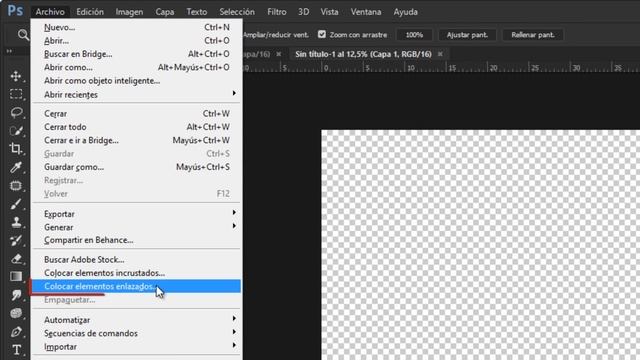The width and height of the screenshot is (640, 360).
Task: Open the Ventana menu
Action: pos(366,12)
